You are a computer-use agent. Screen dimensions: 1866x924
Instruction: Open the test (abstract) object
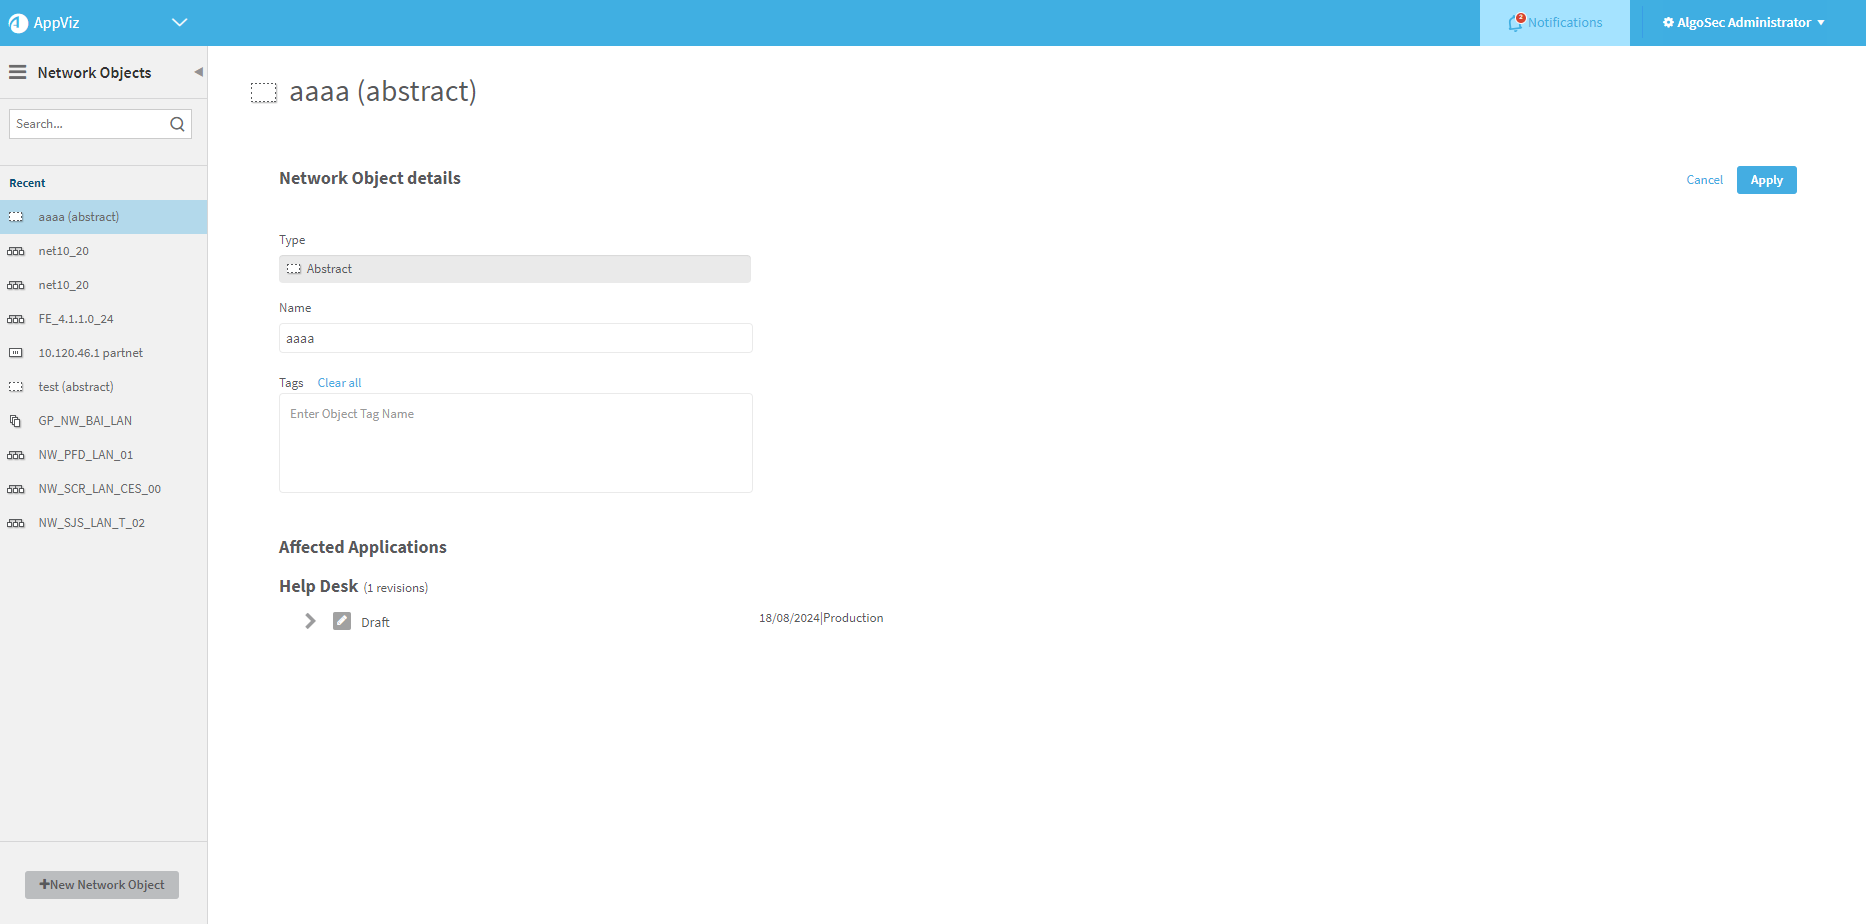[76, 387]
